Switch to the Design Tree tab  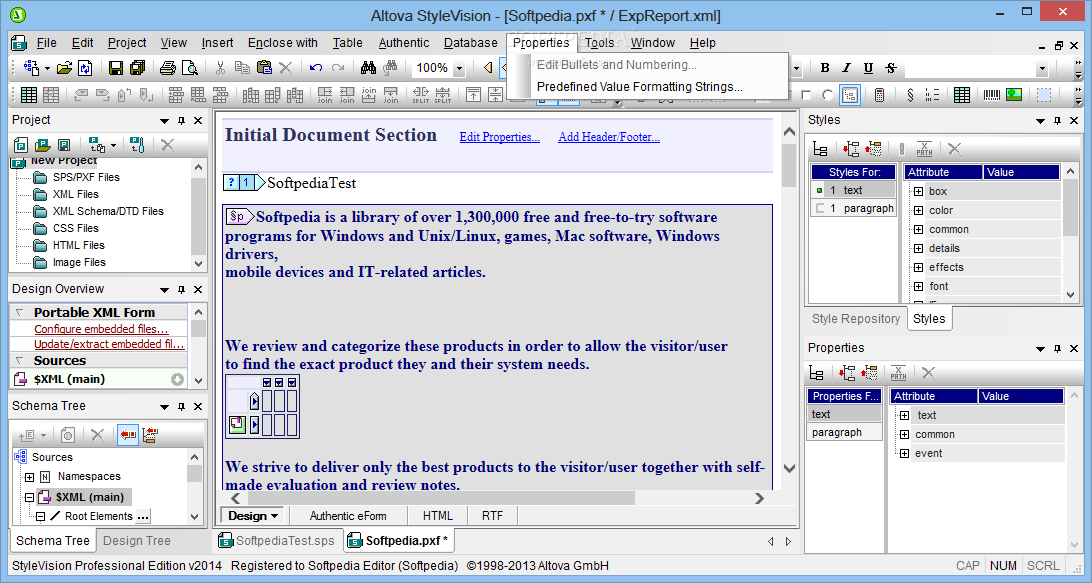pyautogui.click(x=136, y=541)
